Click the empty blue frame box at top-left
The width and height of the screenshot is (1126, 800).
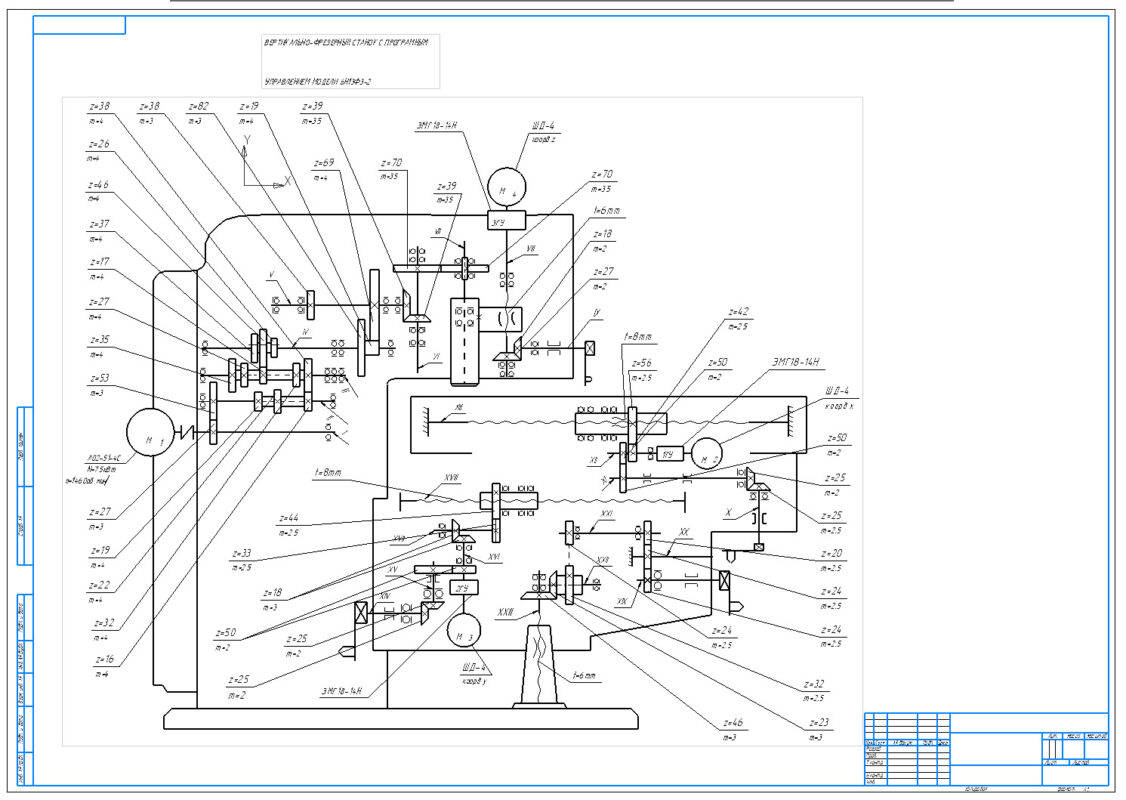click(79, 25)
